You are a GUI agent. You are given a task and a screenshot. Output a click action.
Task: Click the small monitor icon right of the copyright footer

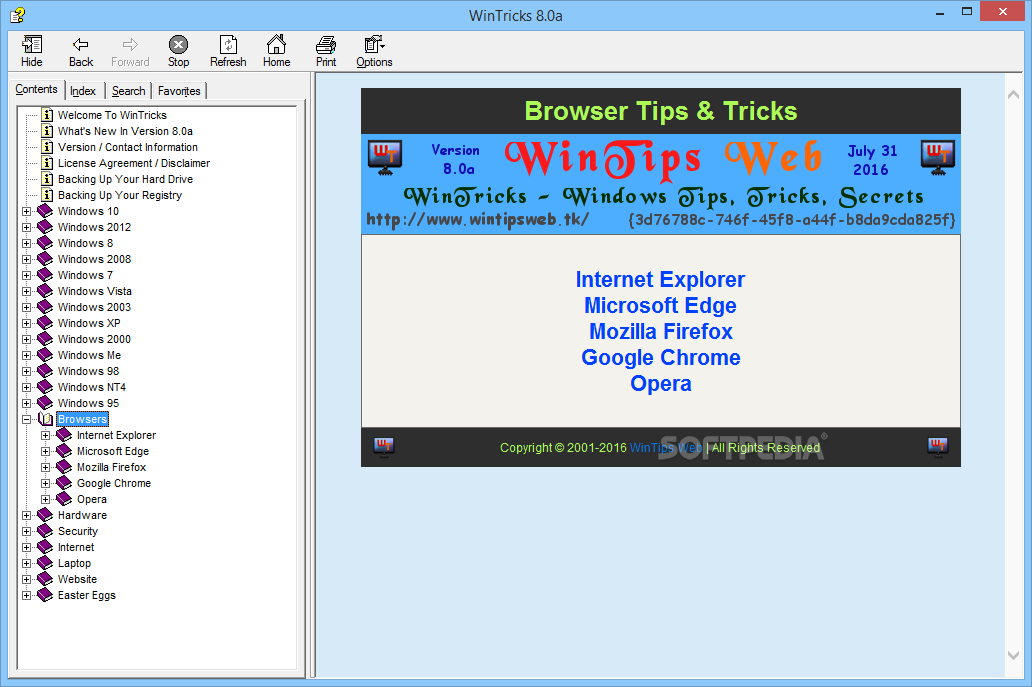coord(938,447)
